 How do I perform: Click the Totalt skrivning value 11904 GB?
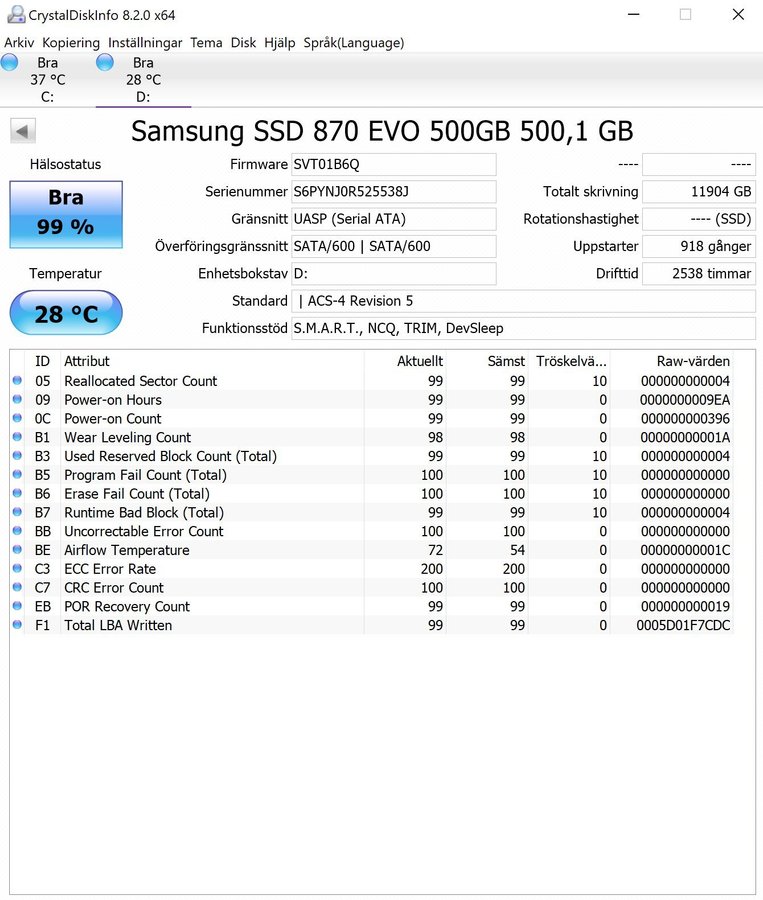coord(699,192)
